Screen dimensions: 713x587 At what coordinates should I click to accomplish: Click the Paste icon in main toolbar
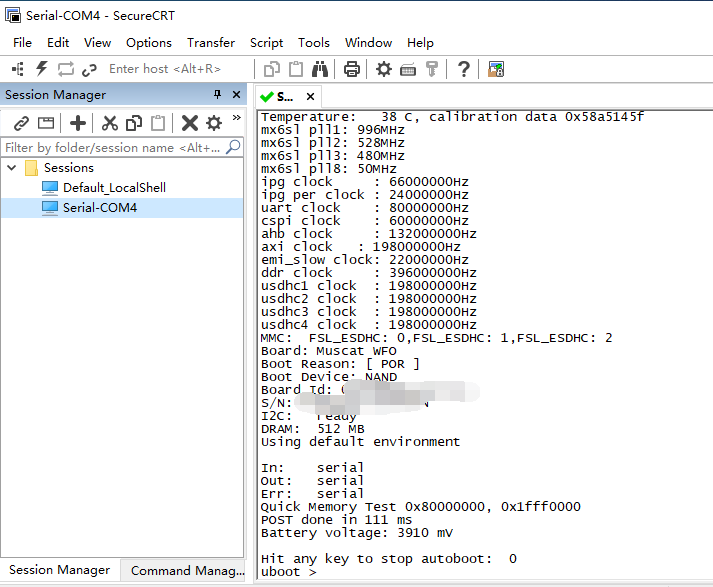tap(296, 69)
